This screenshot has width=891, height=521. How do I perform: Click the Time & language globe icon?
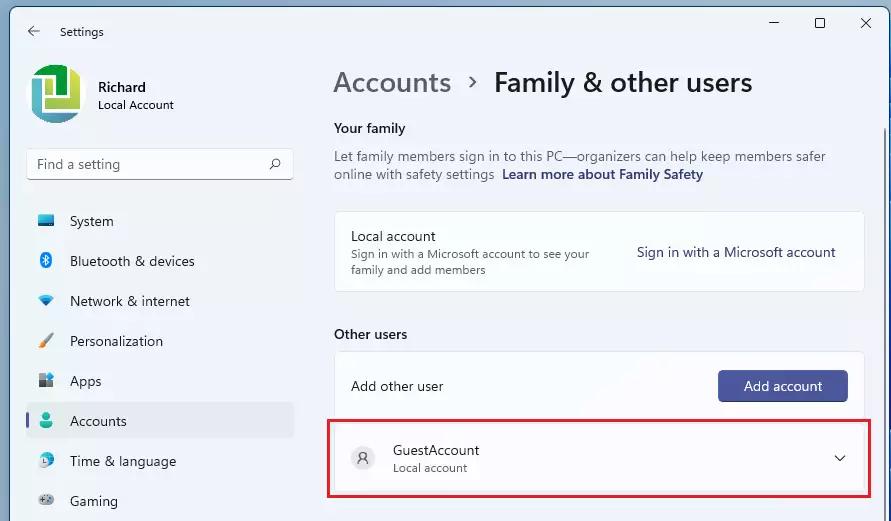coord(46,461)
